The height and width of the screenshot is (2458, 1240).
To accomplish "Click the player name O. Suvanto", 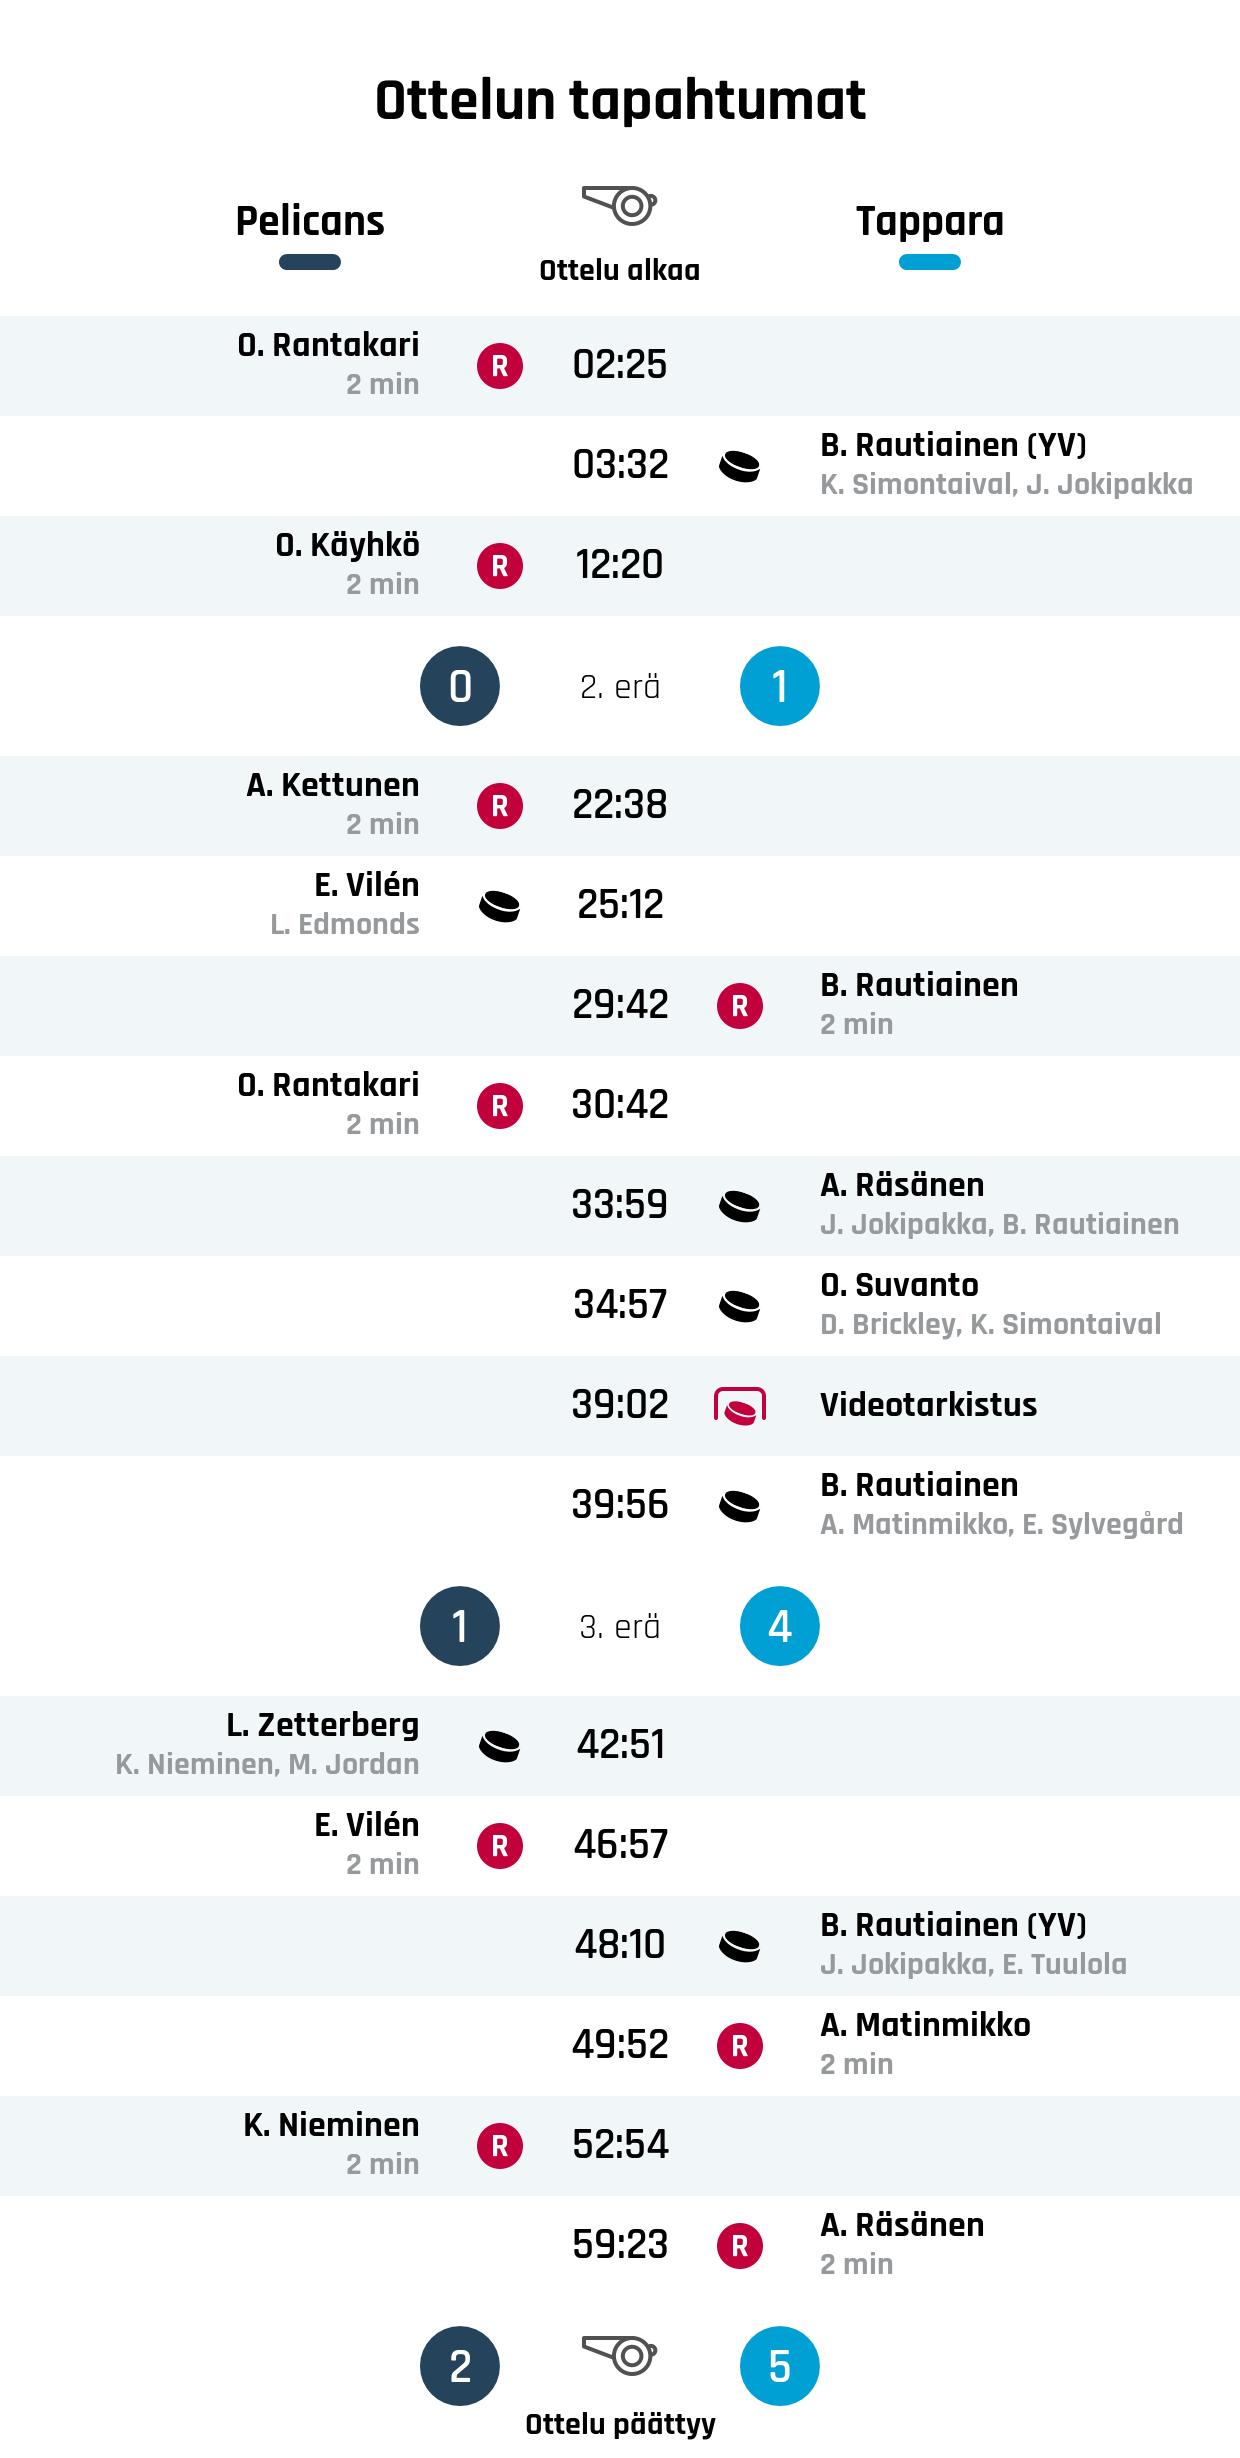I will coord(899,1285).
